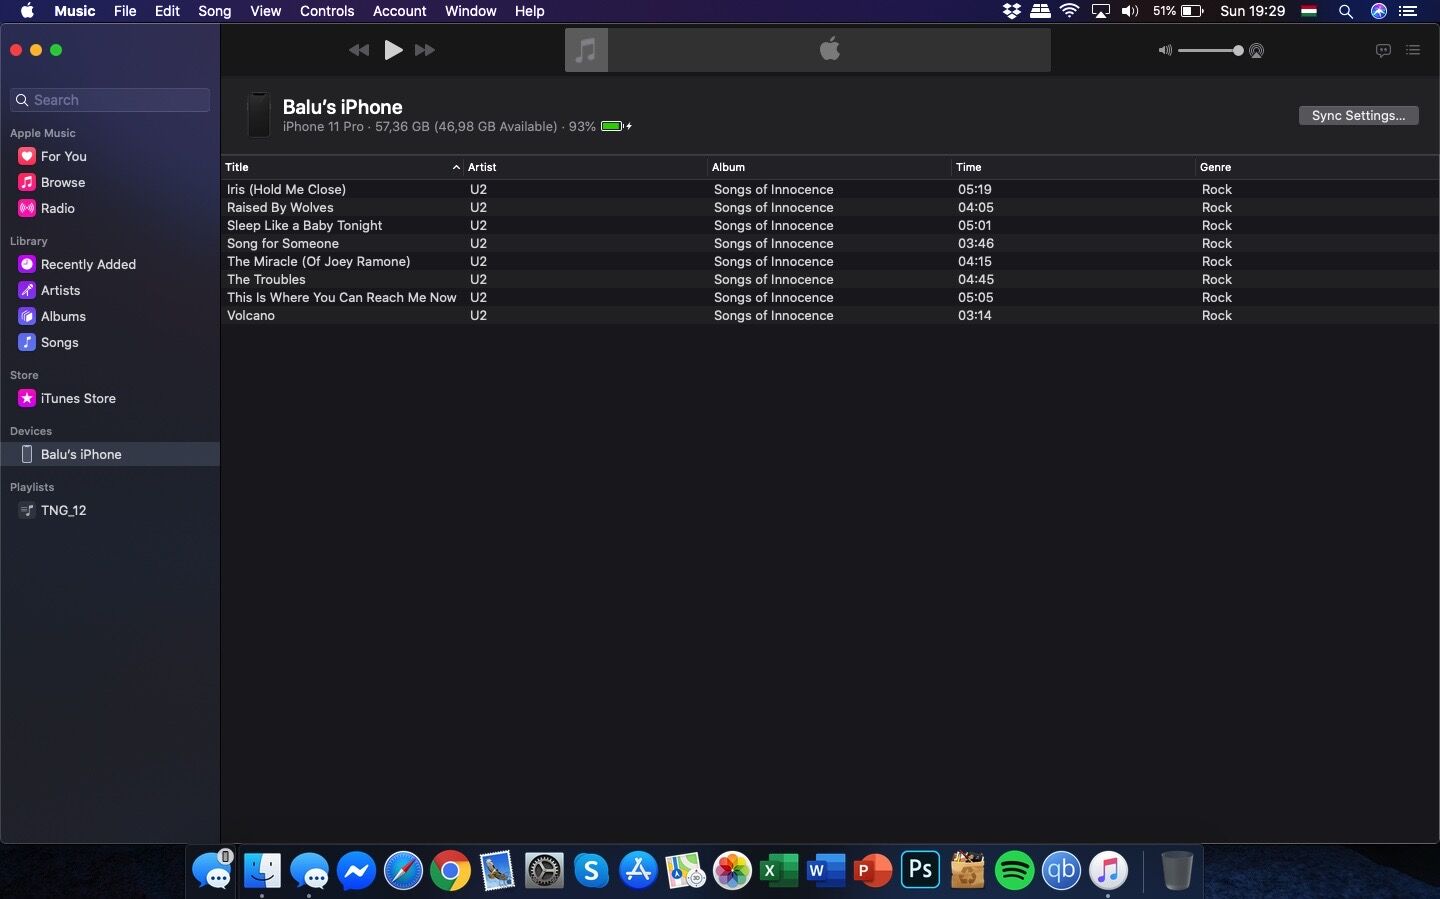Open the battery status menu
1440x899 pixels.
click(x=1178, y=11)
